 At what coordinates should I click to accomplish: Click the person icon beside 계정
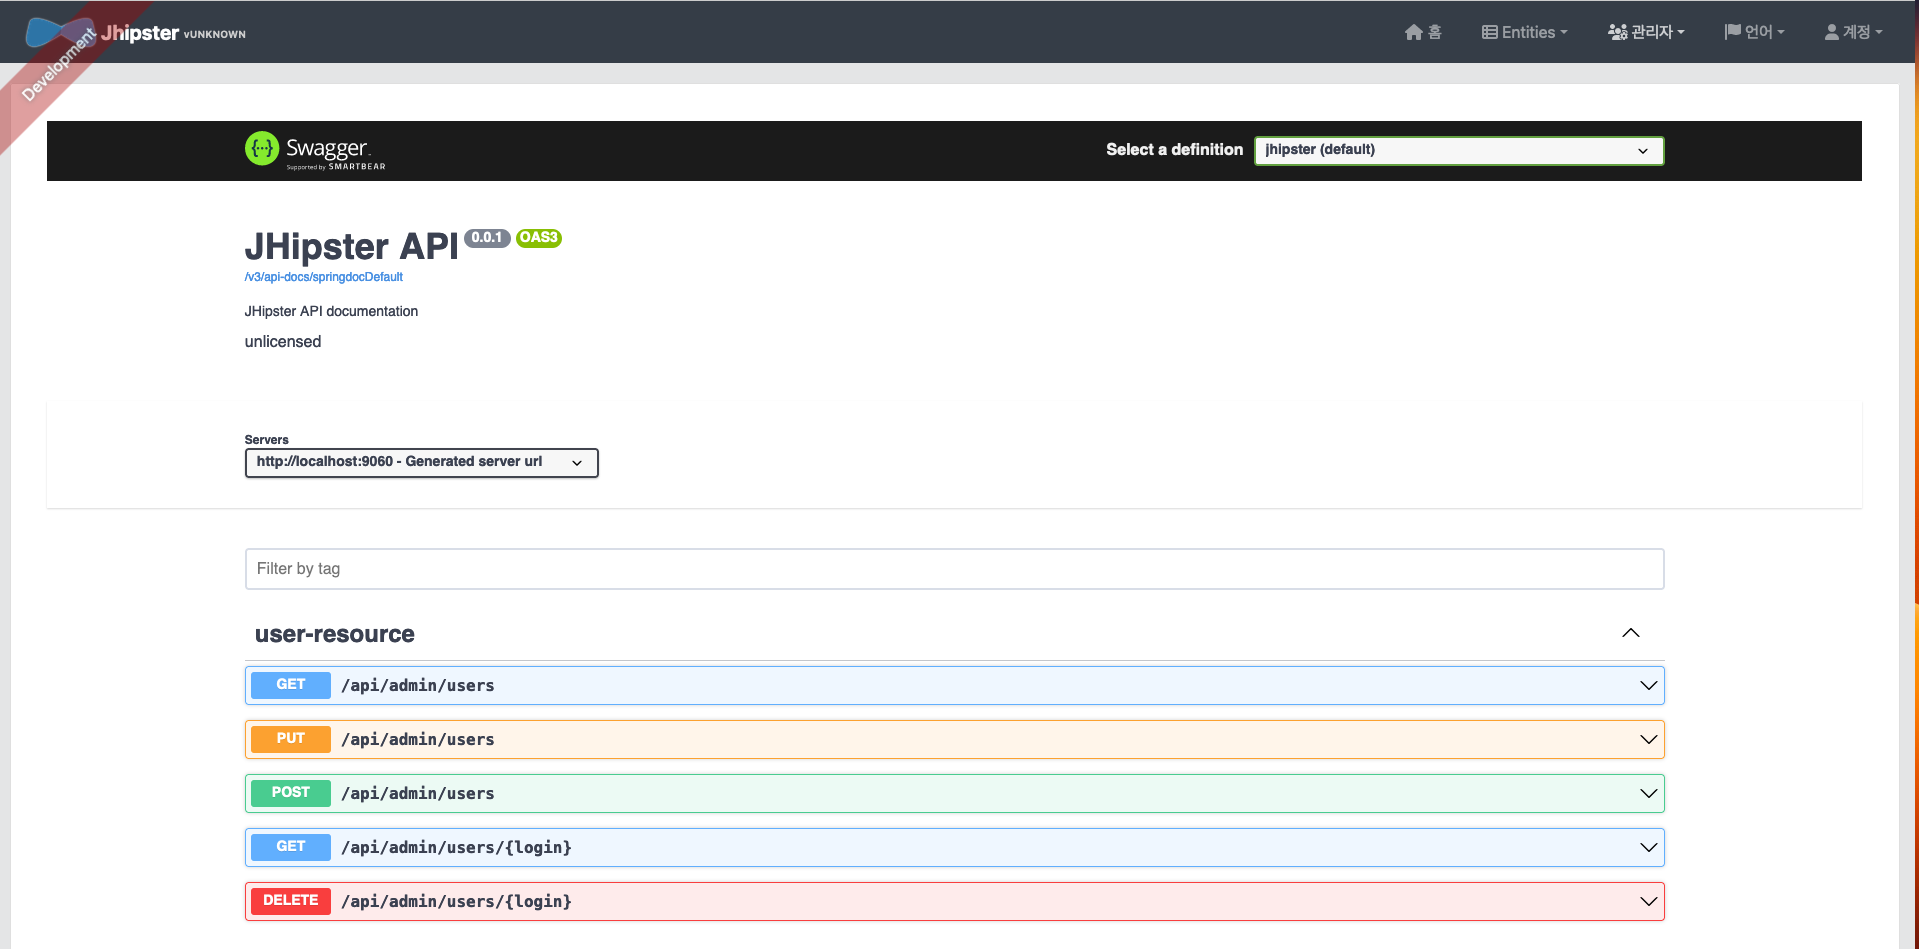click(x=1832, y=32)
